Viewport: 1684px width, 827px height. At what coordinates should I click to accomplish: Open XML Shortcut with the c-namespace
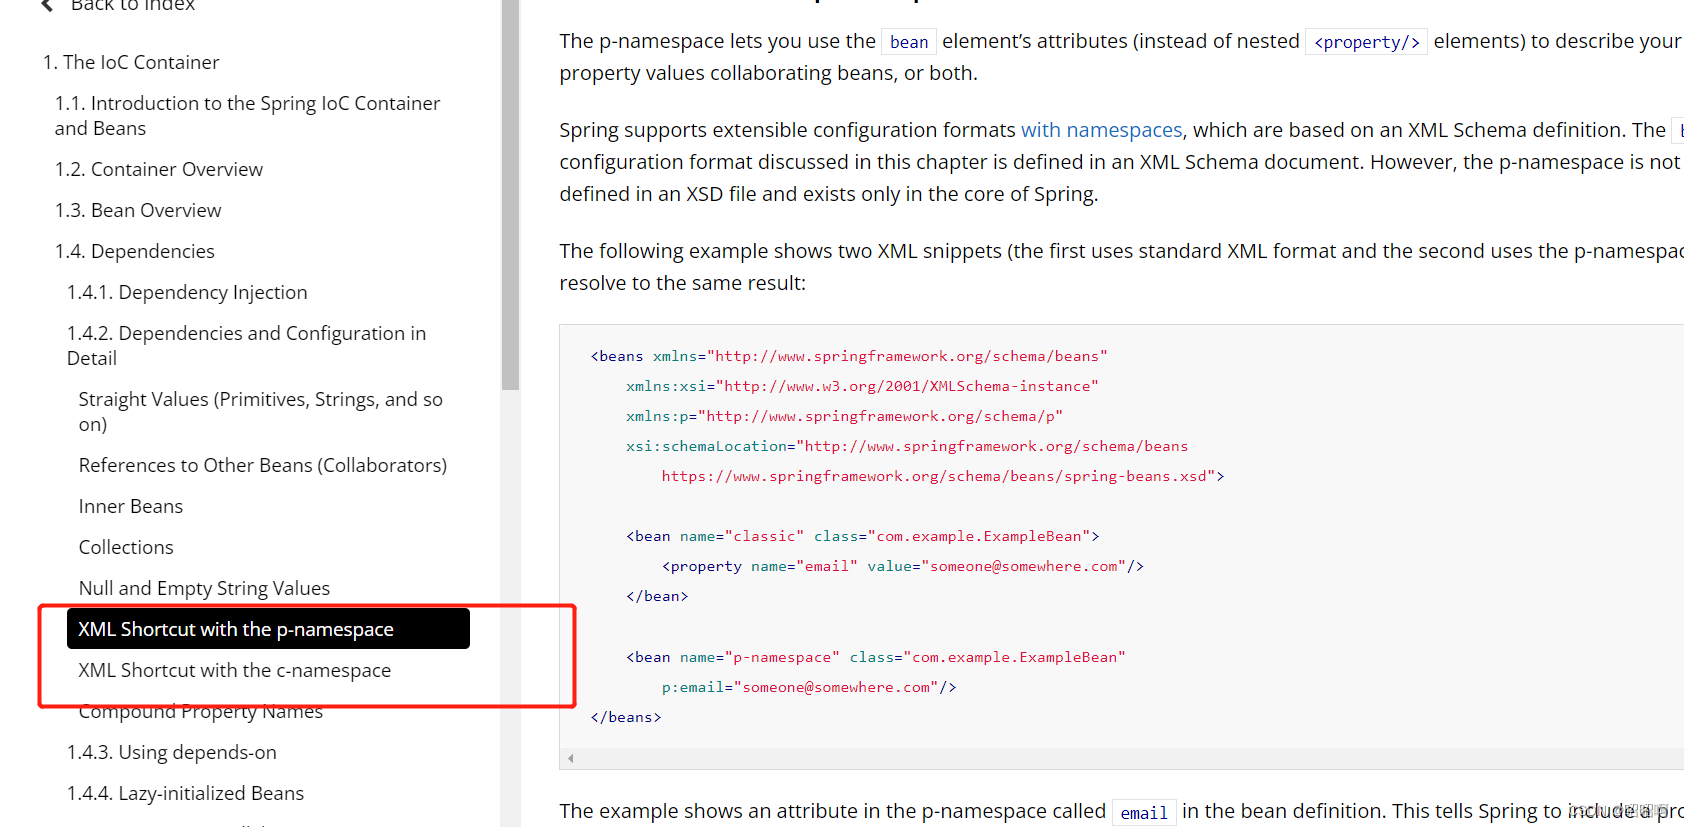pos(235,670)
